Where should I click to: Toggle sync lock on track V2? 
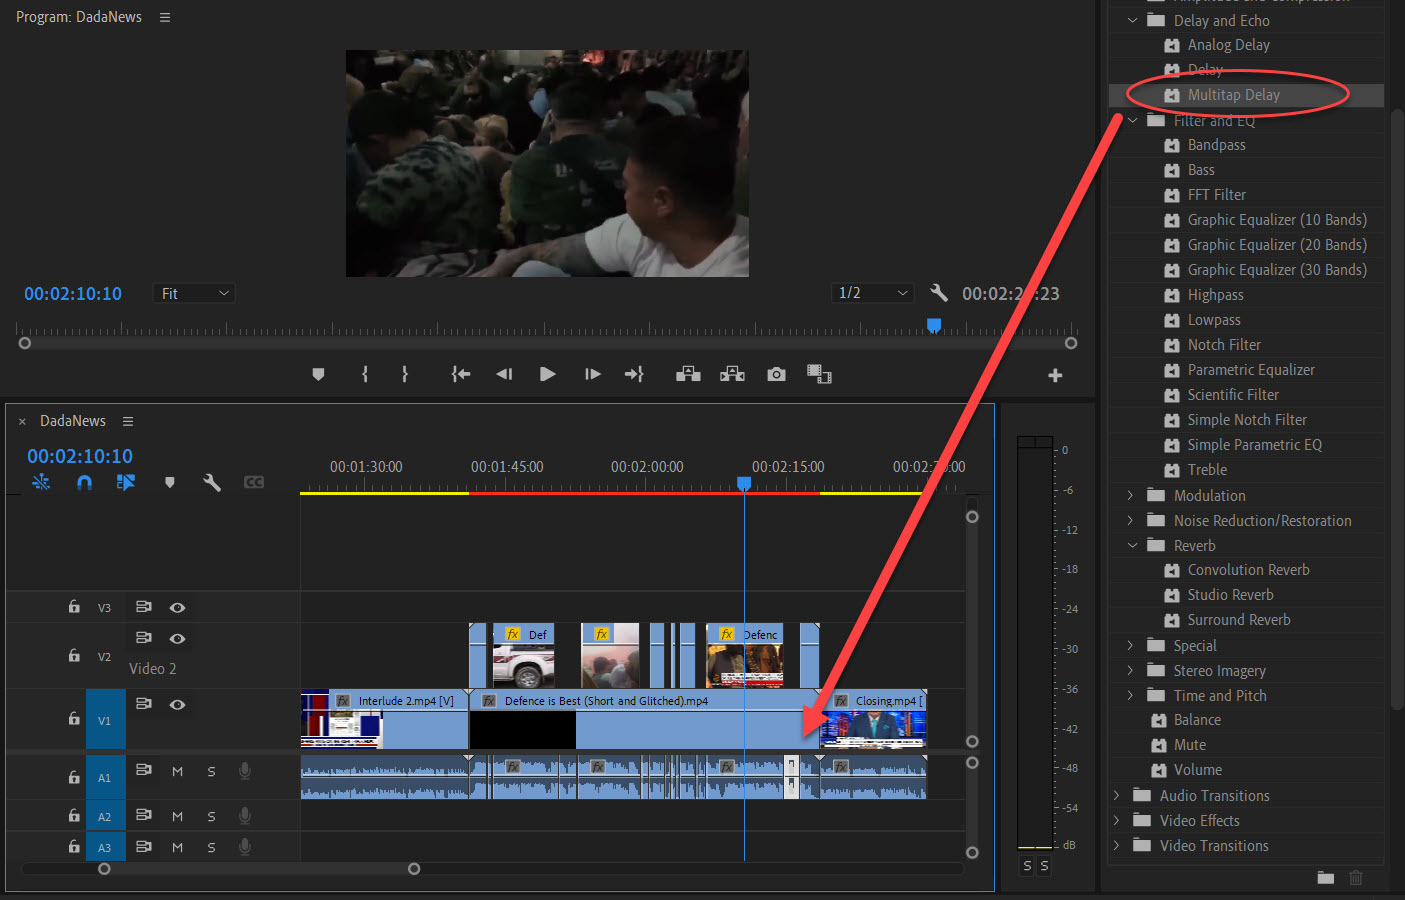click(144, 637)
